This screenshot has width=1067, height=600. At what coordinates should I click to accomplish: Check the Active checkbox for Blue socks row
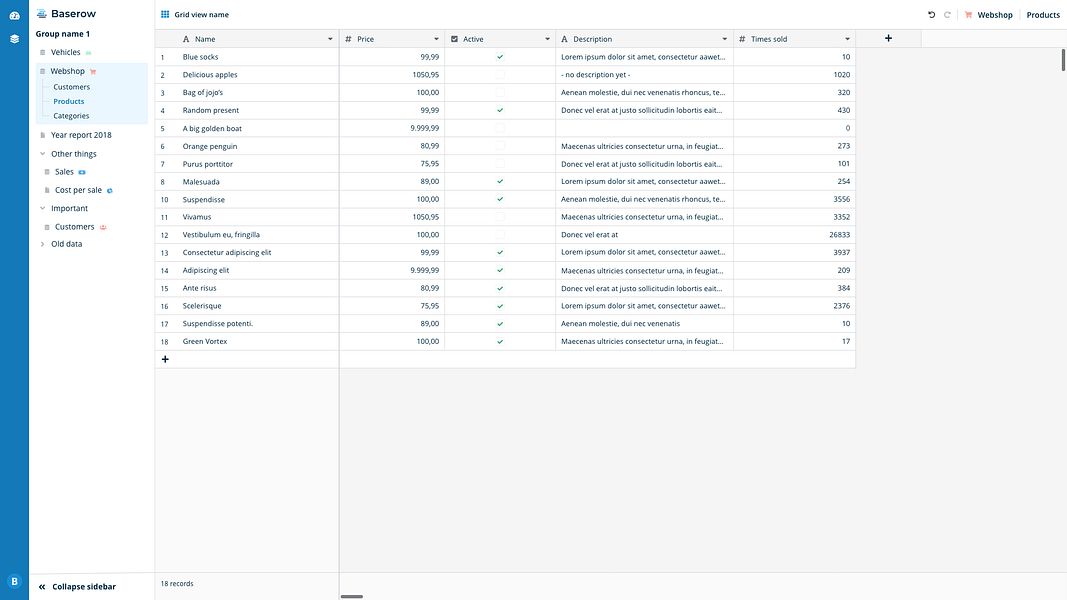coord(499,55)
